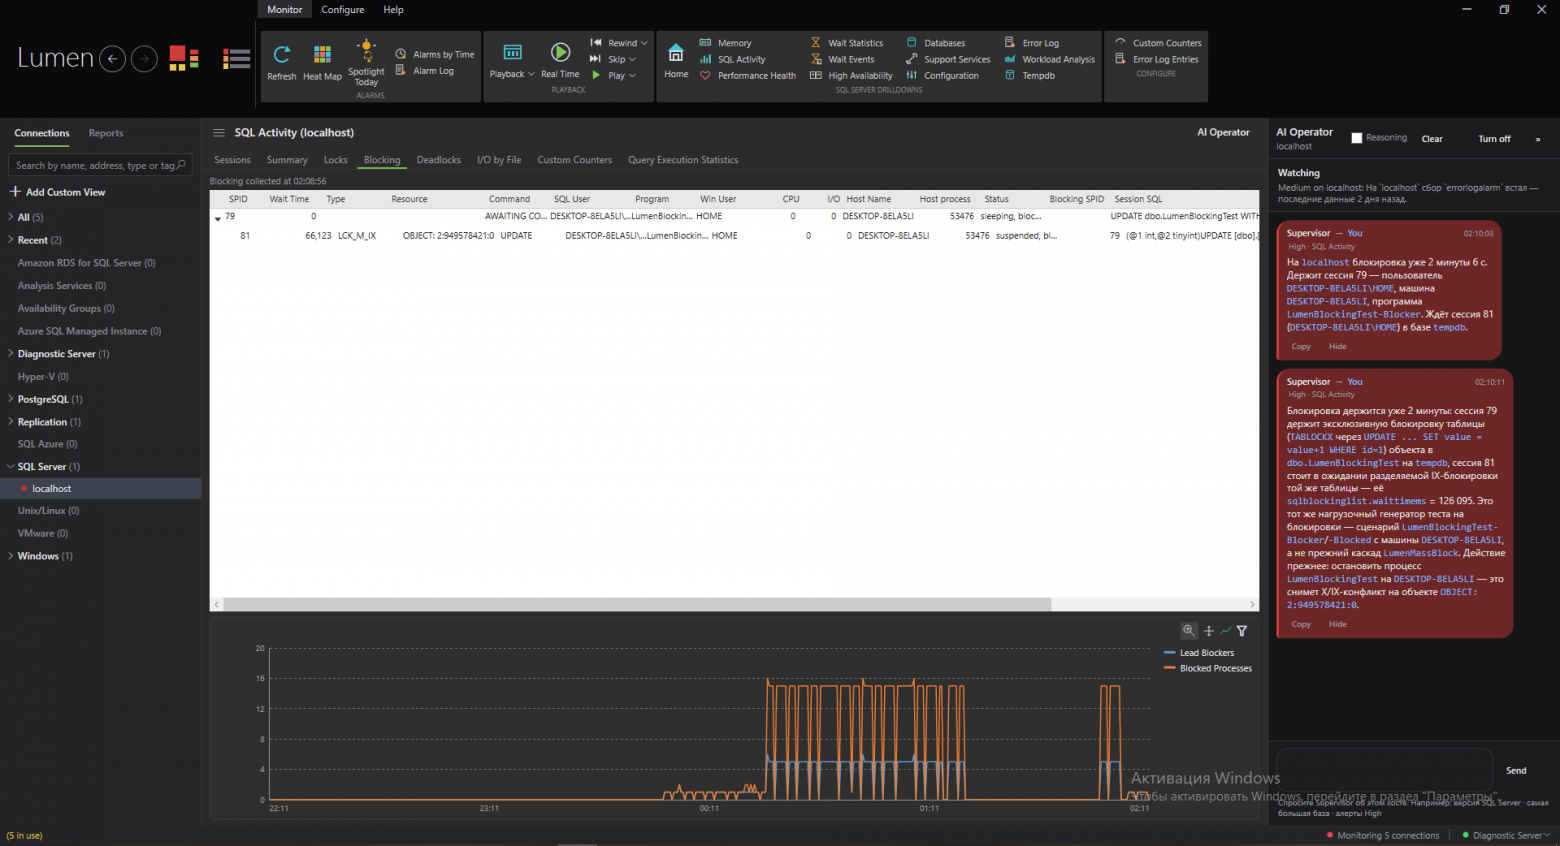Click the connections search field
This screenshot has width=1560, height=846.
pos(100,165)
